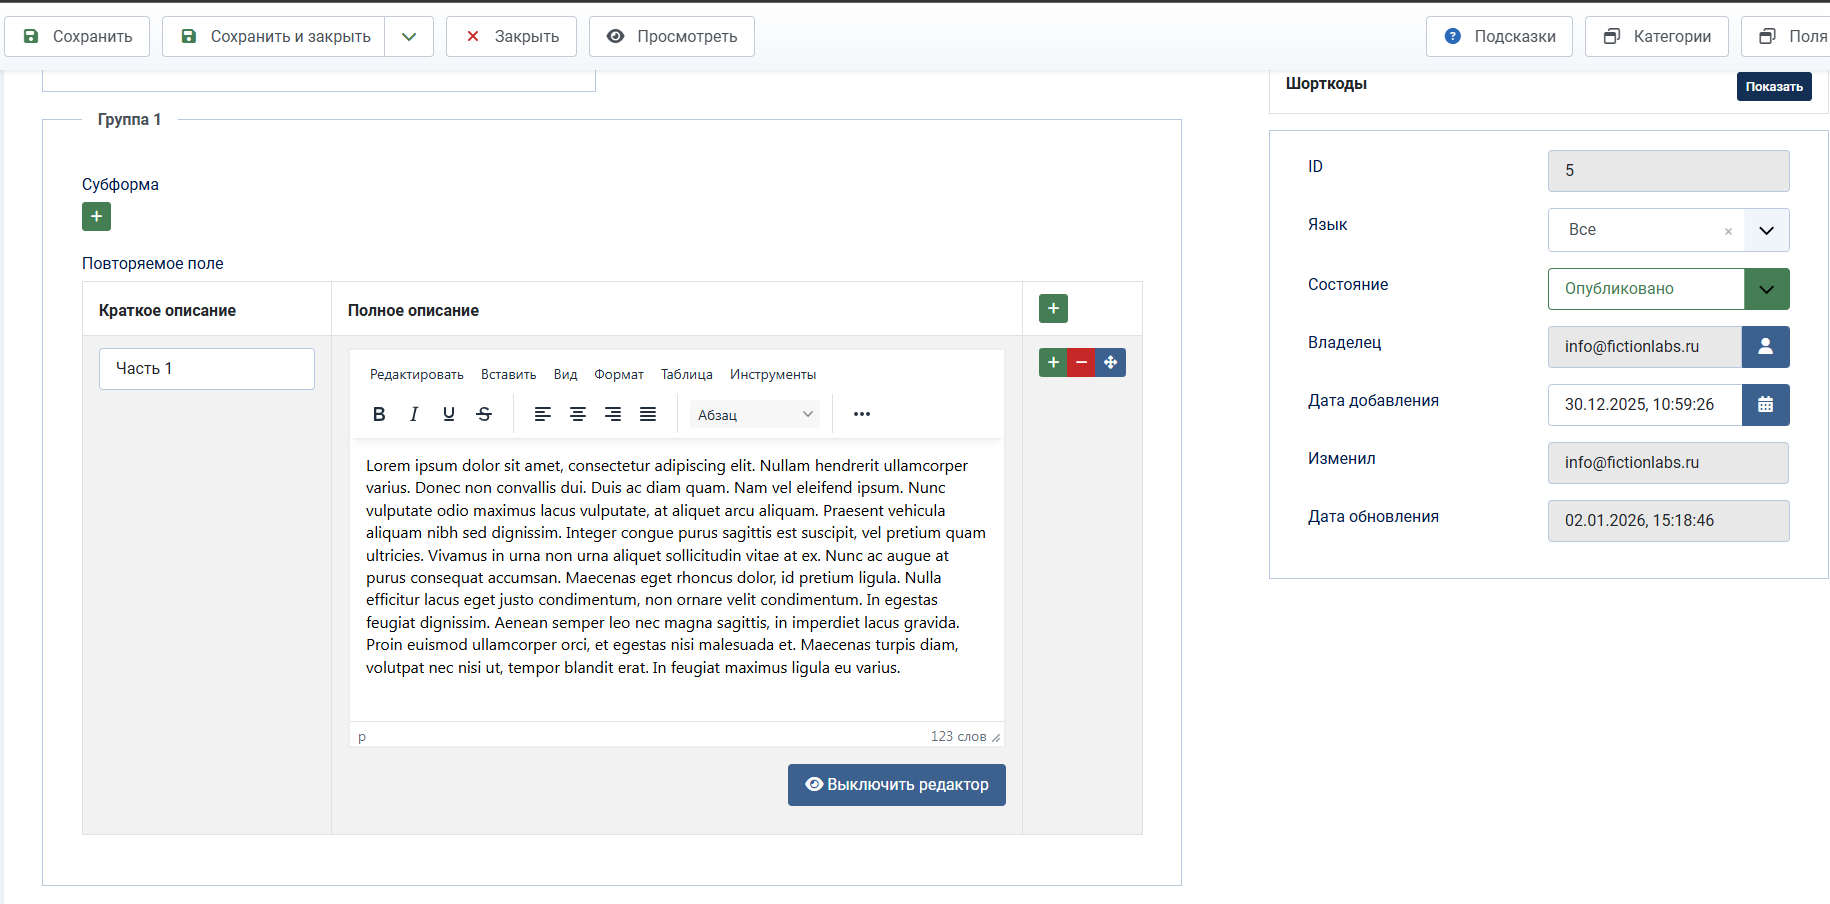This screenshot has height=904, width=1830.
Task: Expand the Состояние status dropdown
Action: (x=1766, y=289)
